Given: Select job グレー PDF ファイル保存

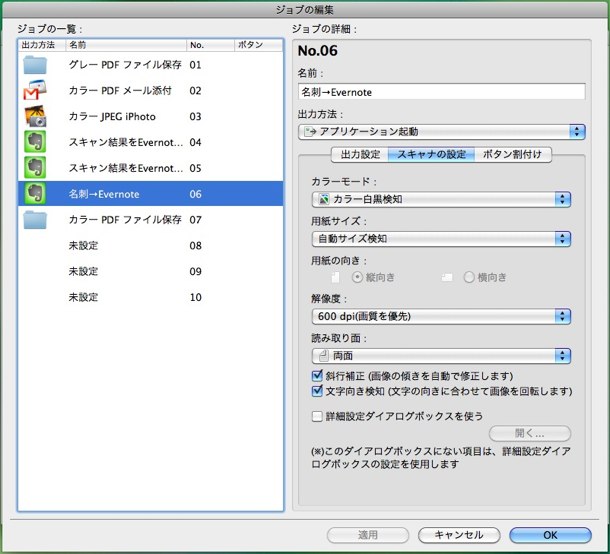Looking at the screenshot, I should pos(151,65).
